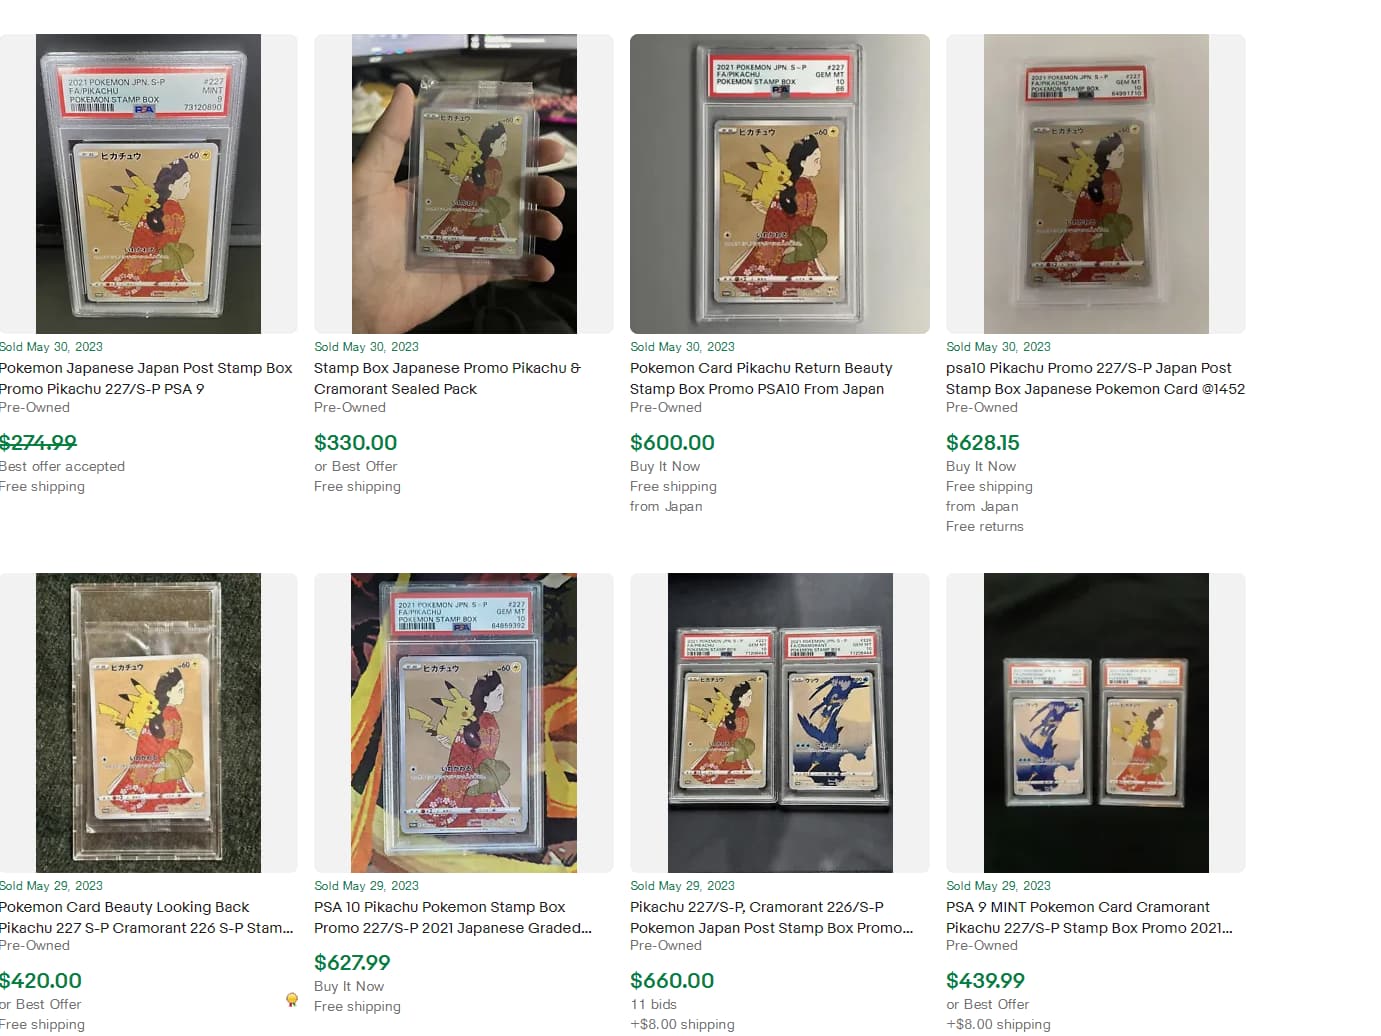Open the PSA 9 Pikachu $274.99 listing image
This screenshot has height=1036, width=1381.
148,184
